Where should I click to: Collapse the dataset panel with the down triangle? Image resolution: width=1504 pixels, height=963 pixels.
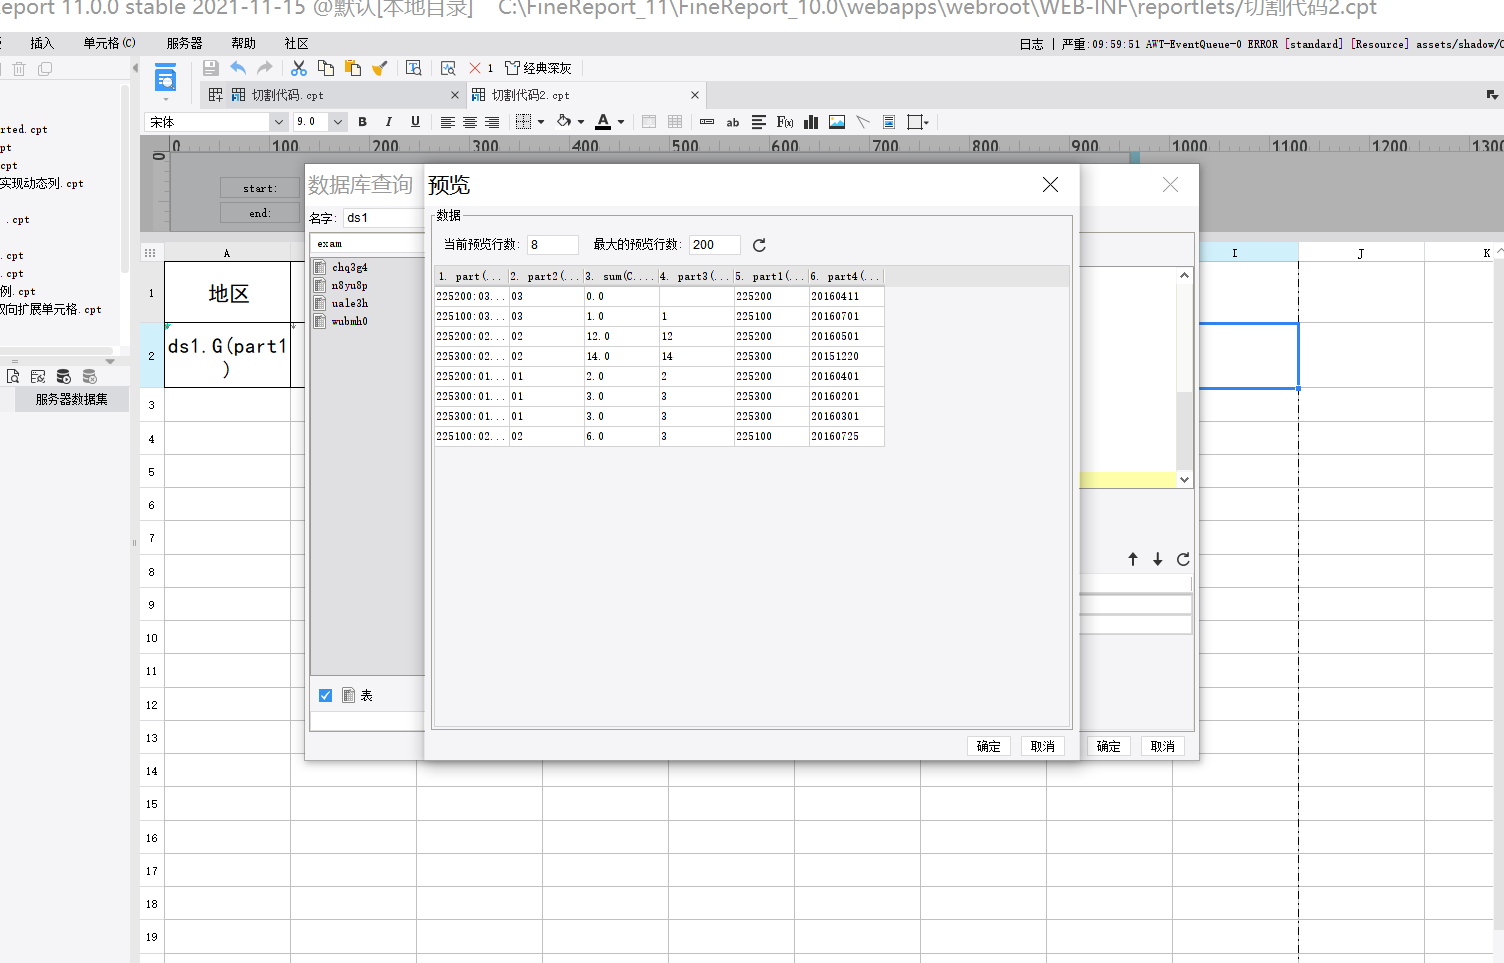tap(110, 361)
